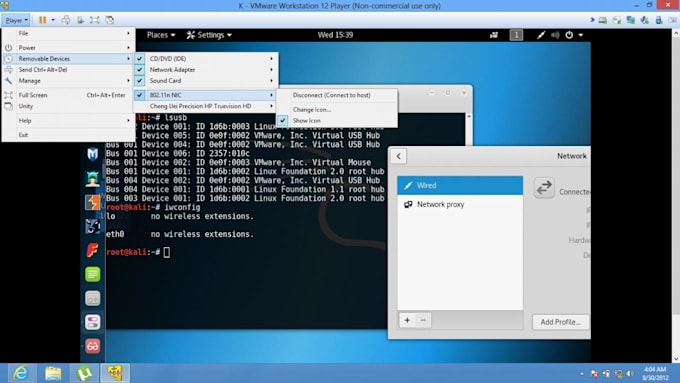Click the terminal window scrollbar up arrow

pyautogui.click(x=468, y=116)
